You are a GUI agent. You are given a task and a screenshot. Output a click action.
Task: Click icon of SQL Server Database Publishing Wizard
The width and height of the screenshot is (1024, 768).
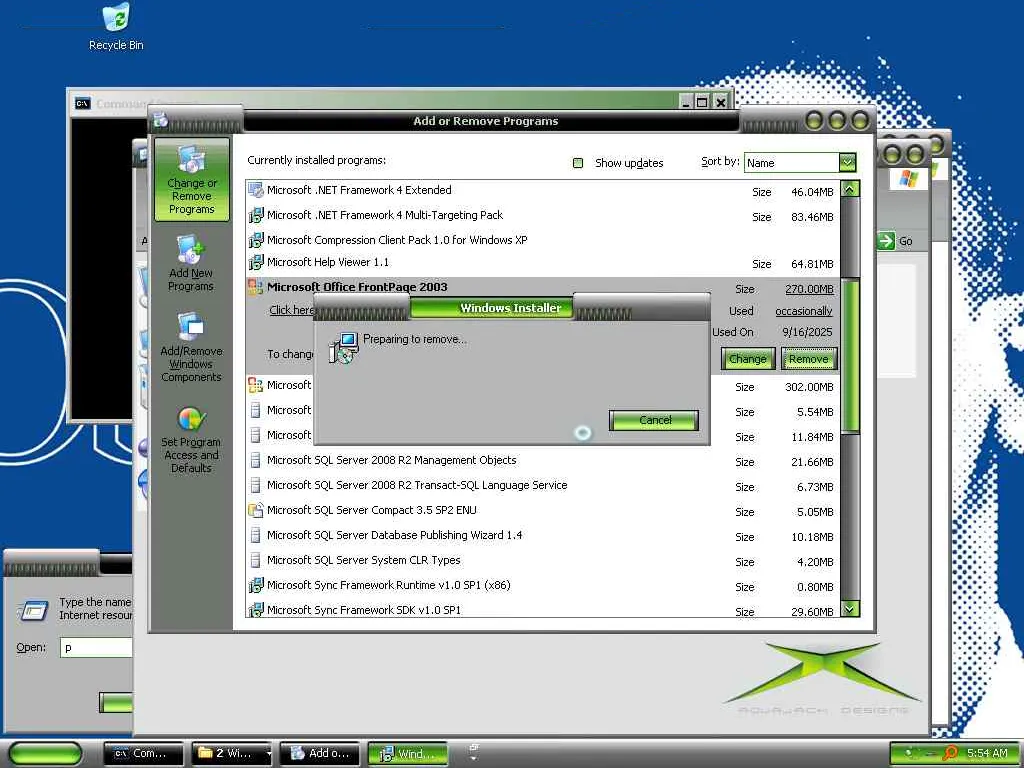click(x=255, y=536)
